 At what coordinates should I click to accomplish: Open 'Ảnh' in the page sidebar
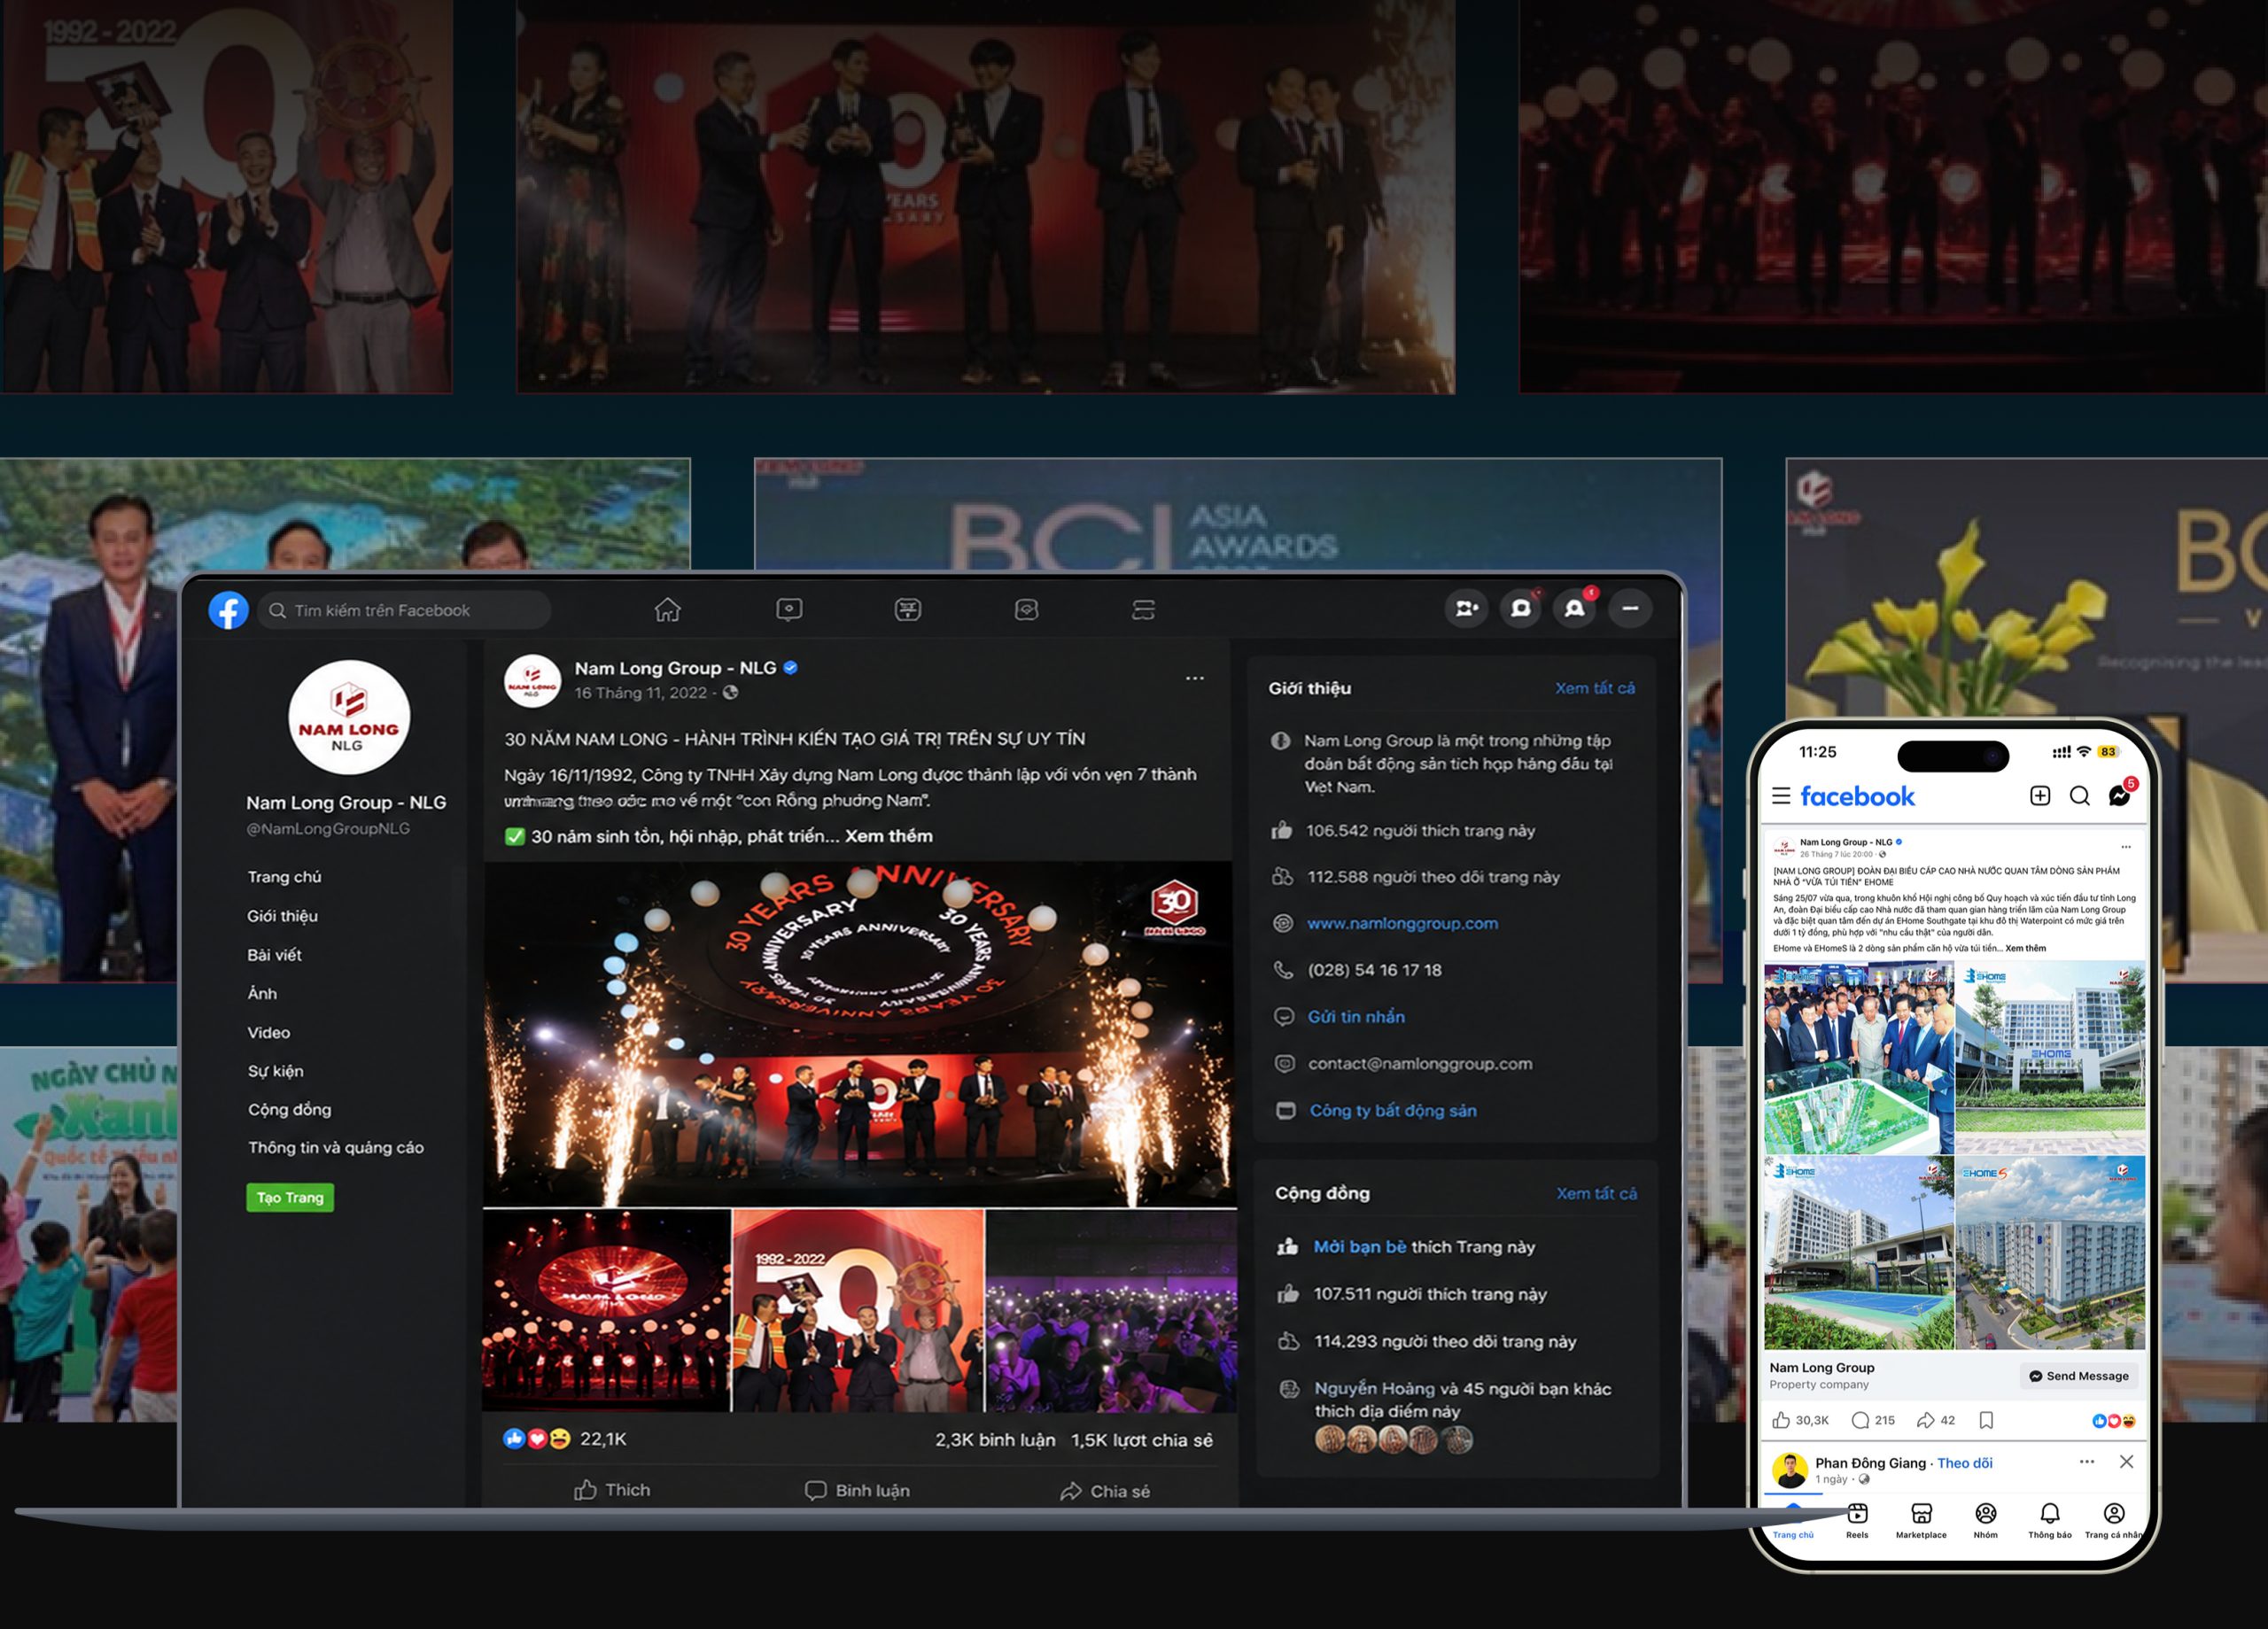point(263,993)
